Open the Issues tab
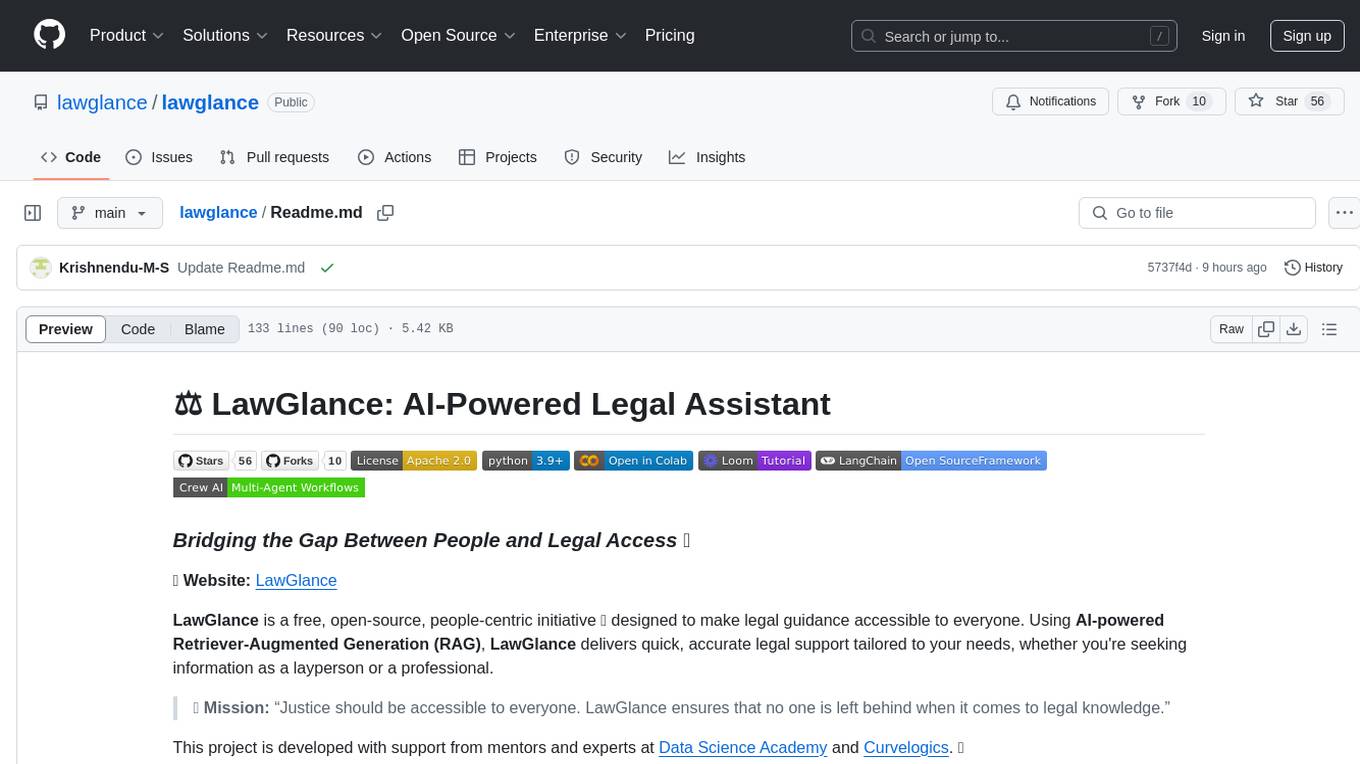The width and height of the screenshot is (1360, 764). coord(159,157)
